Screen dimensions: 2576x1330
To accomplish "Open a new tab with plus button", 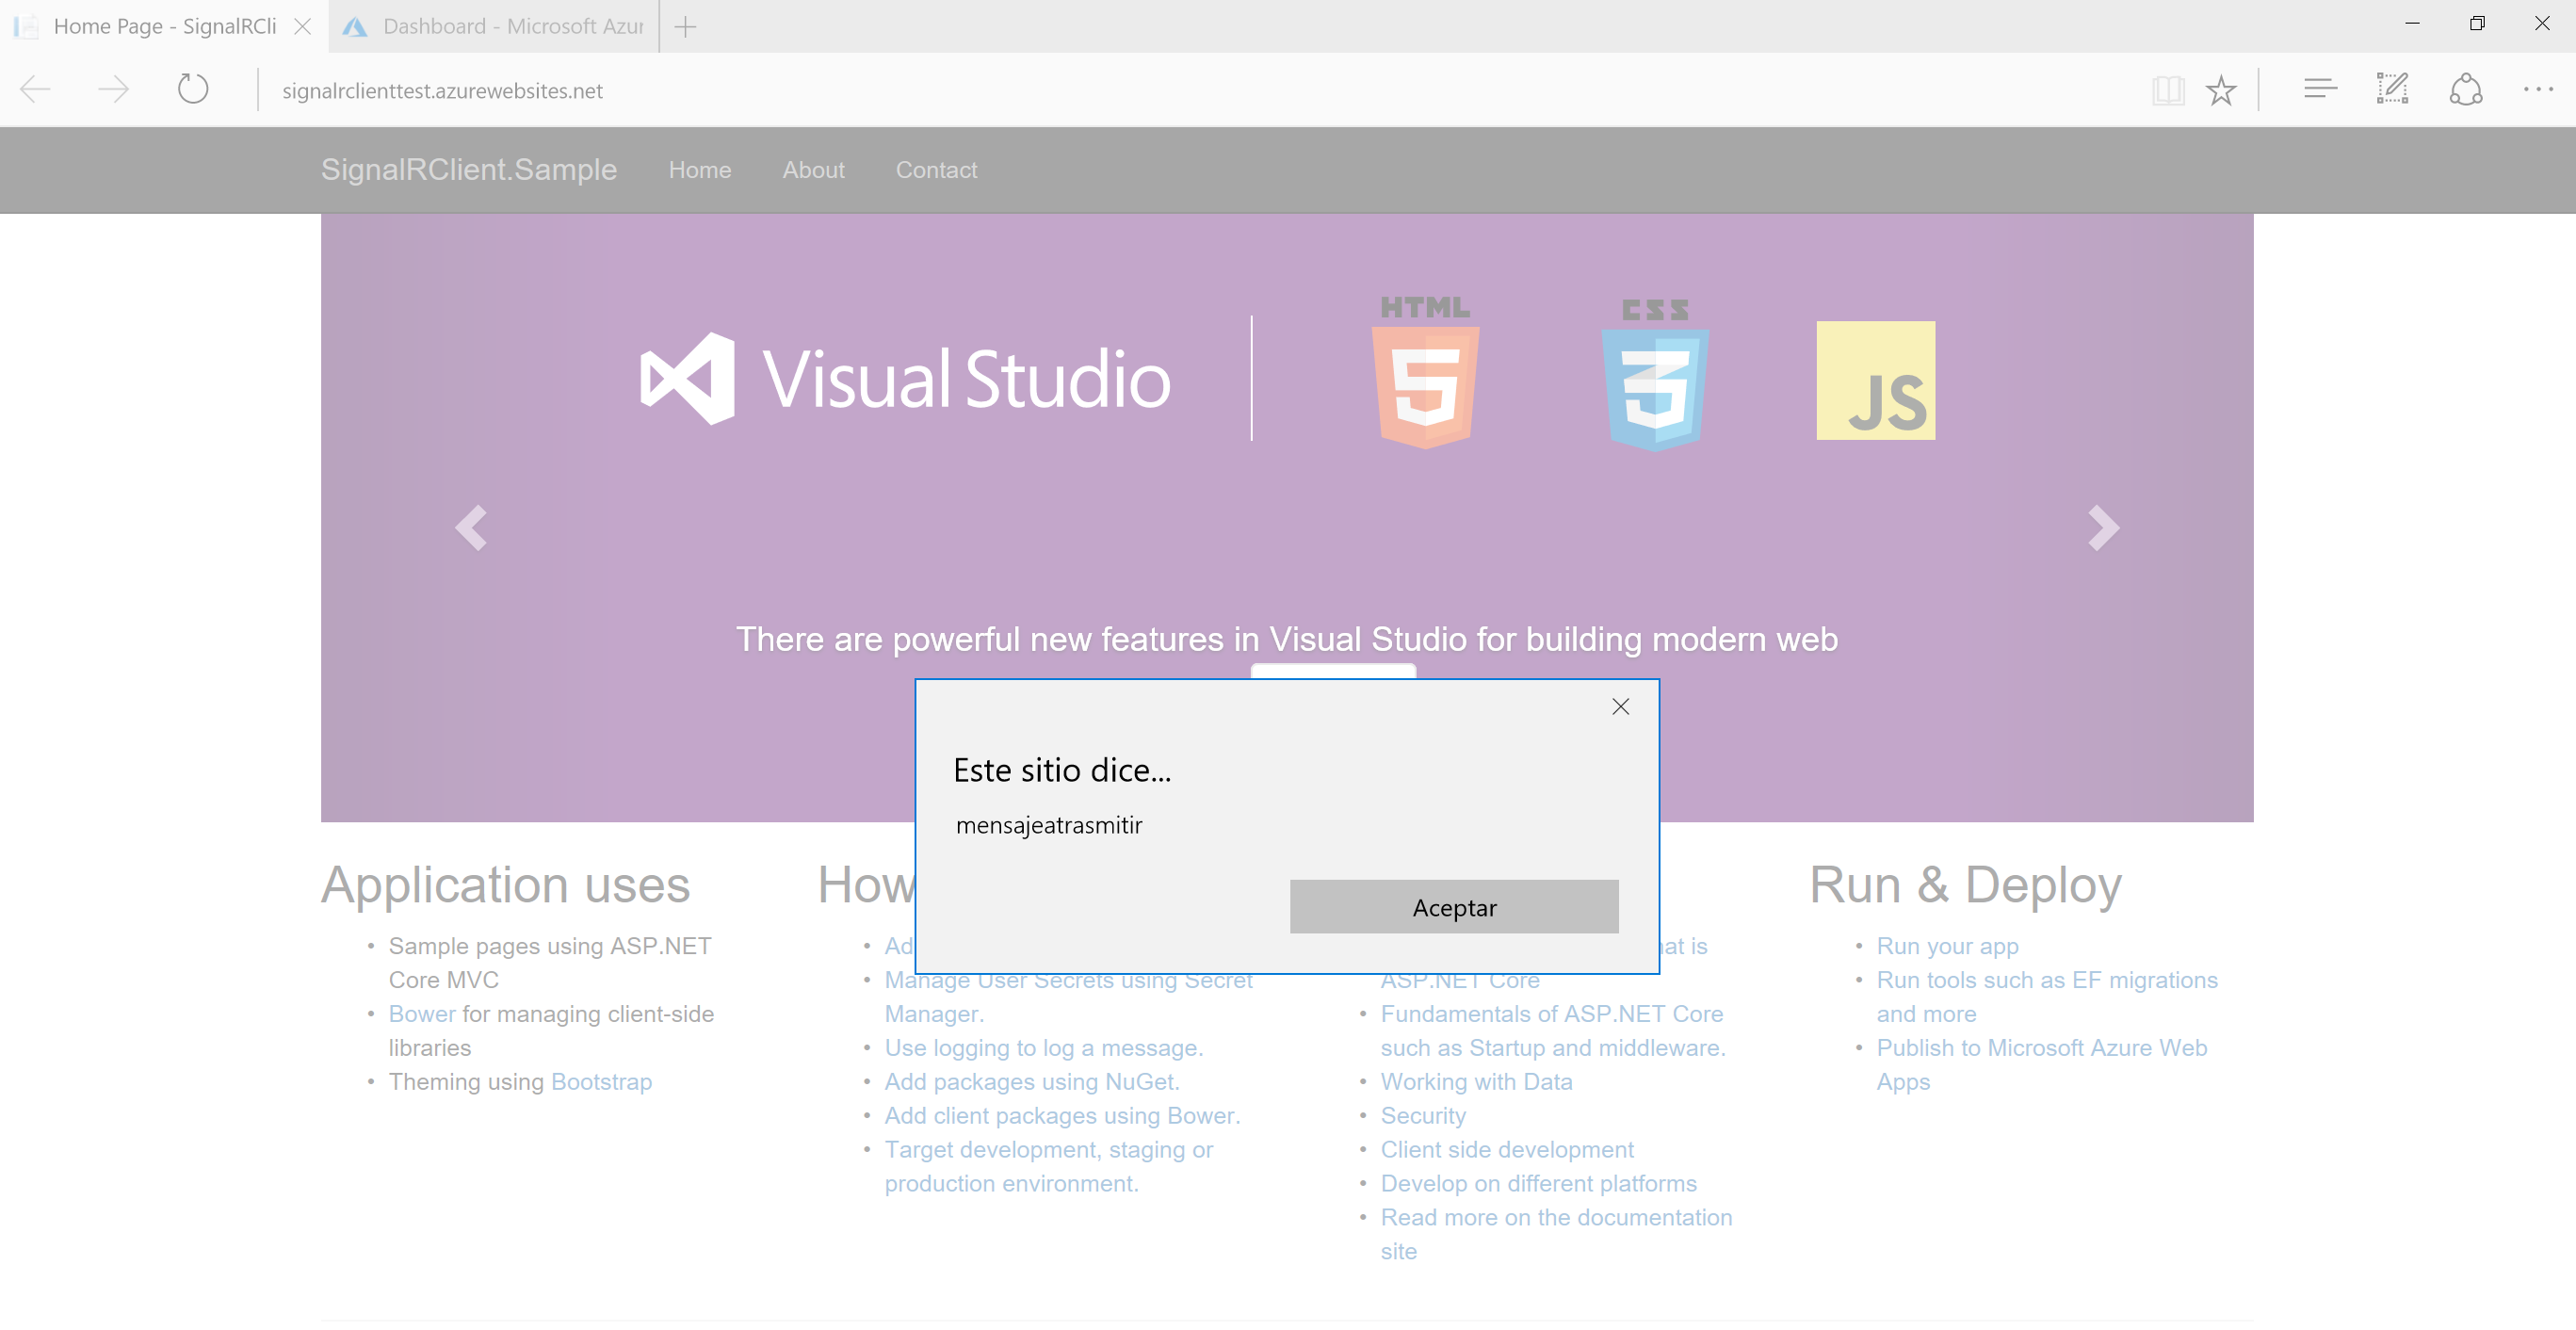I will coord(685,27).
